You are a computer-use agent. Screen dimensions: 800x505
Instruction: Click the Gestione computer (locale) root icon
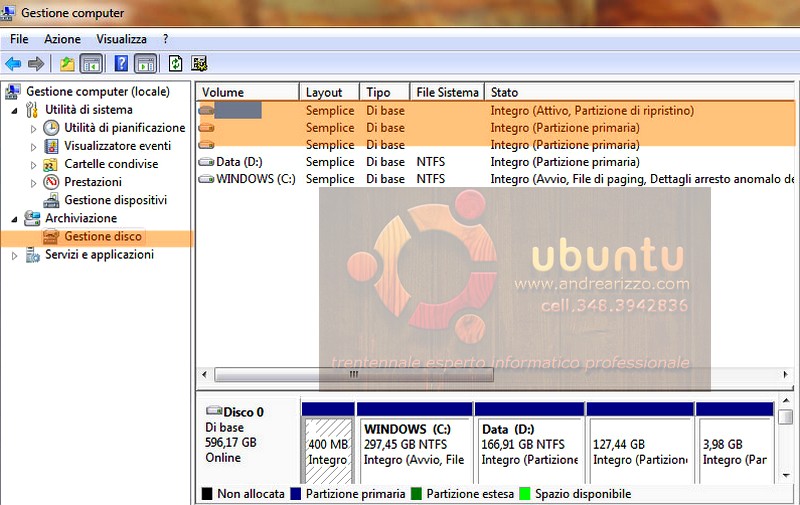[x=13, y=91]
